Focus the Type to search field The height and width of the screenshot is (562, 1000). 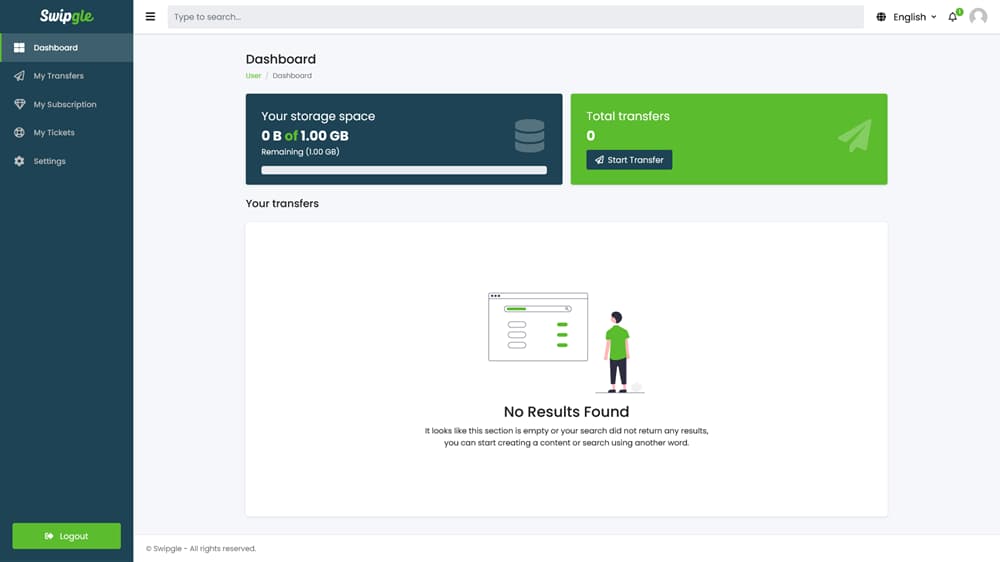[x=515, y=17]
